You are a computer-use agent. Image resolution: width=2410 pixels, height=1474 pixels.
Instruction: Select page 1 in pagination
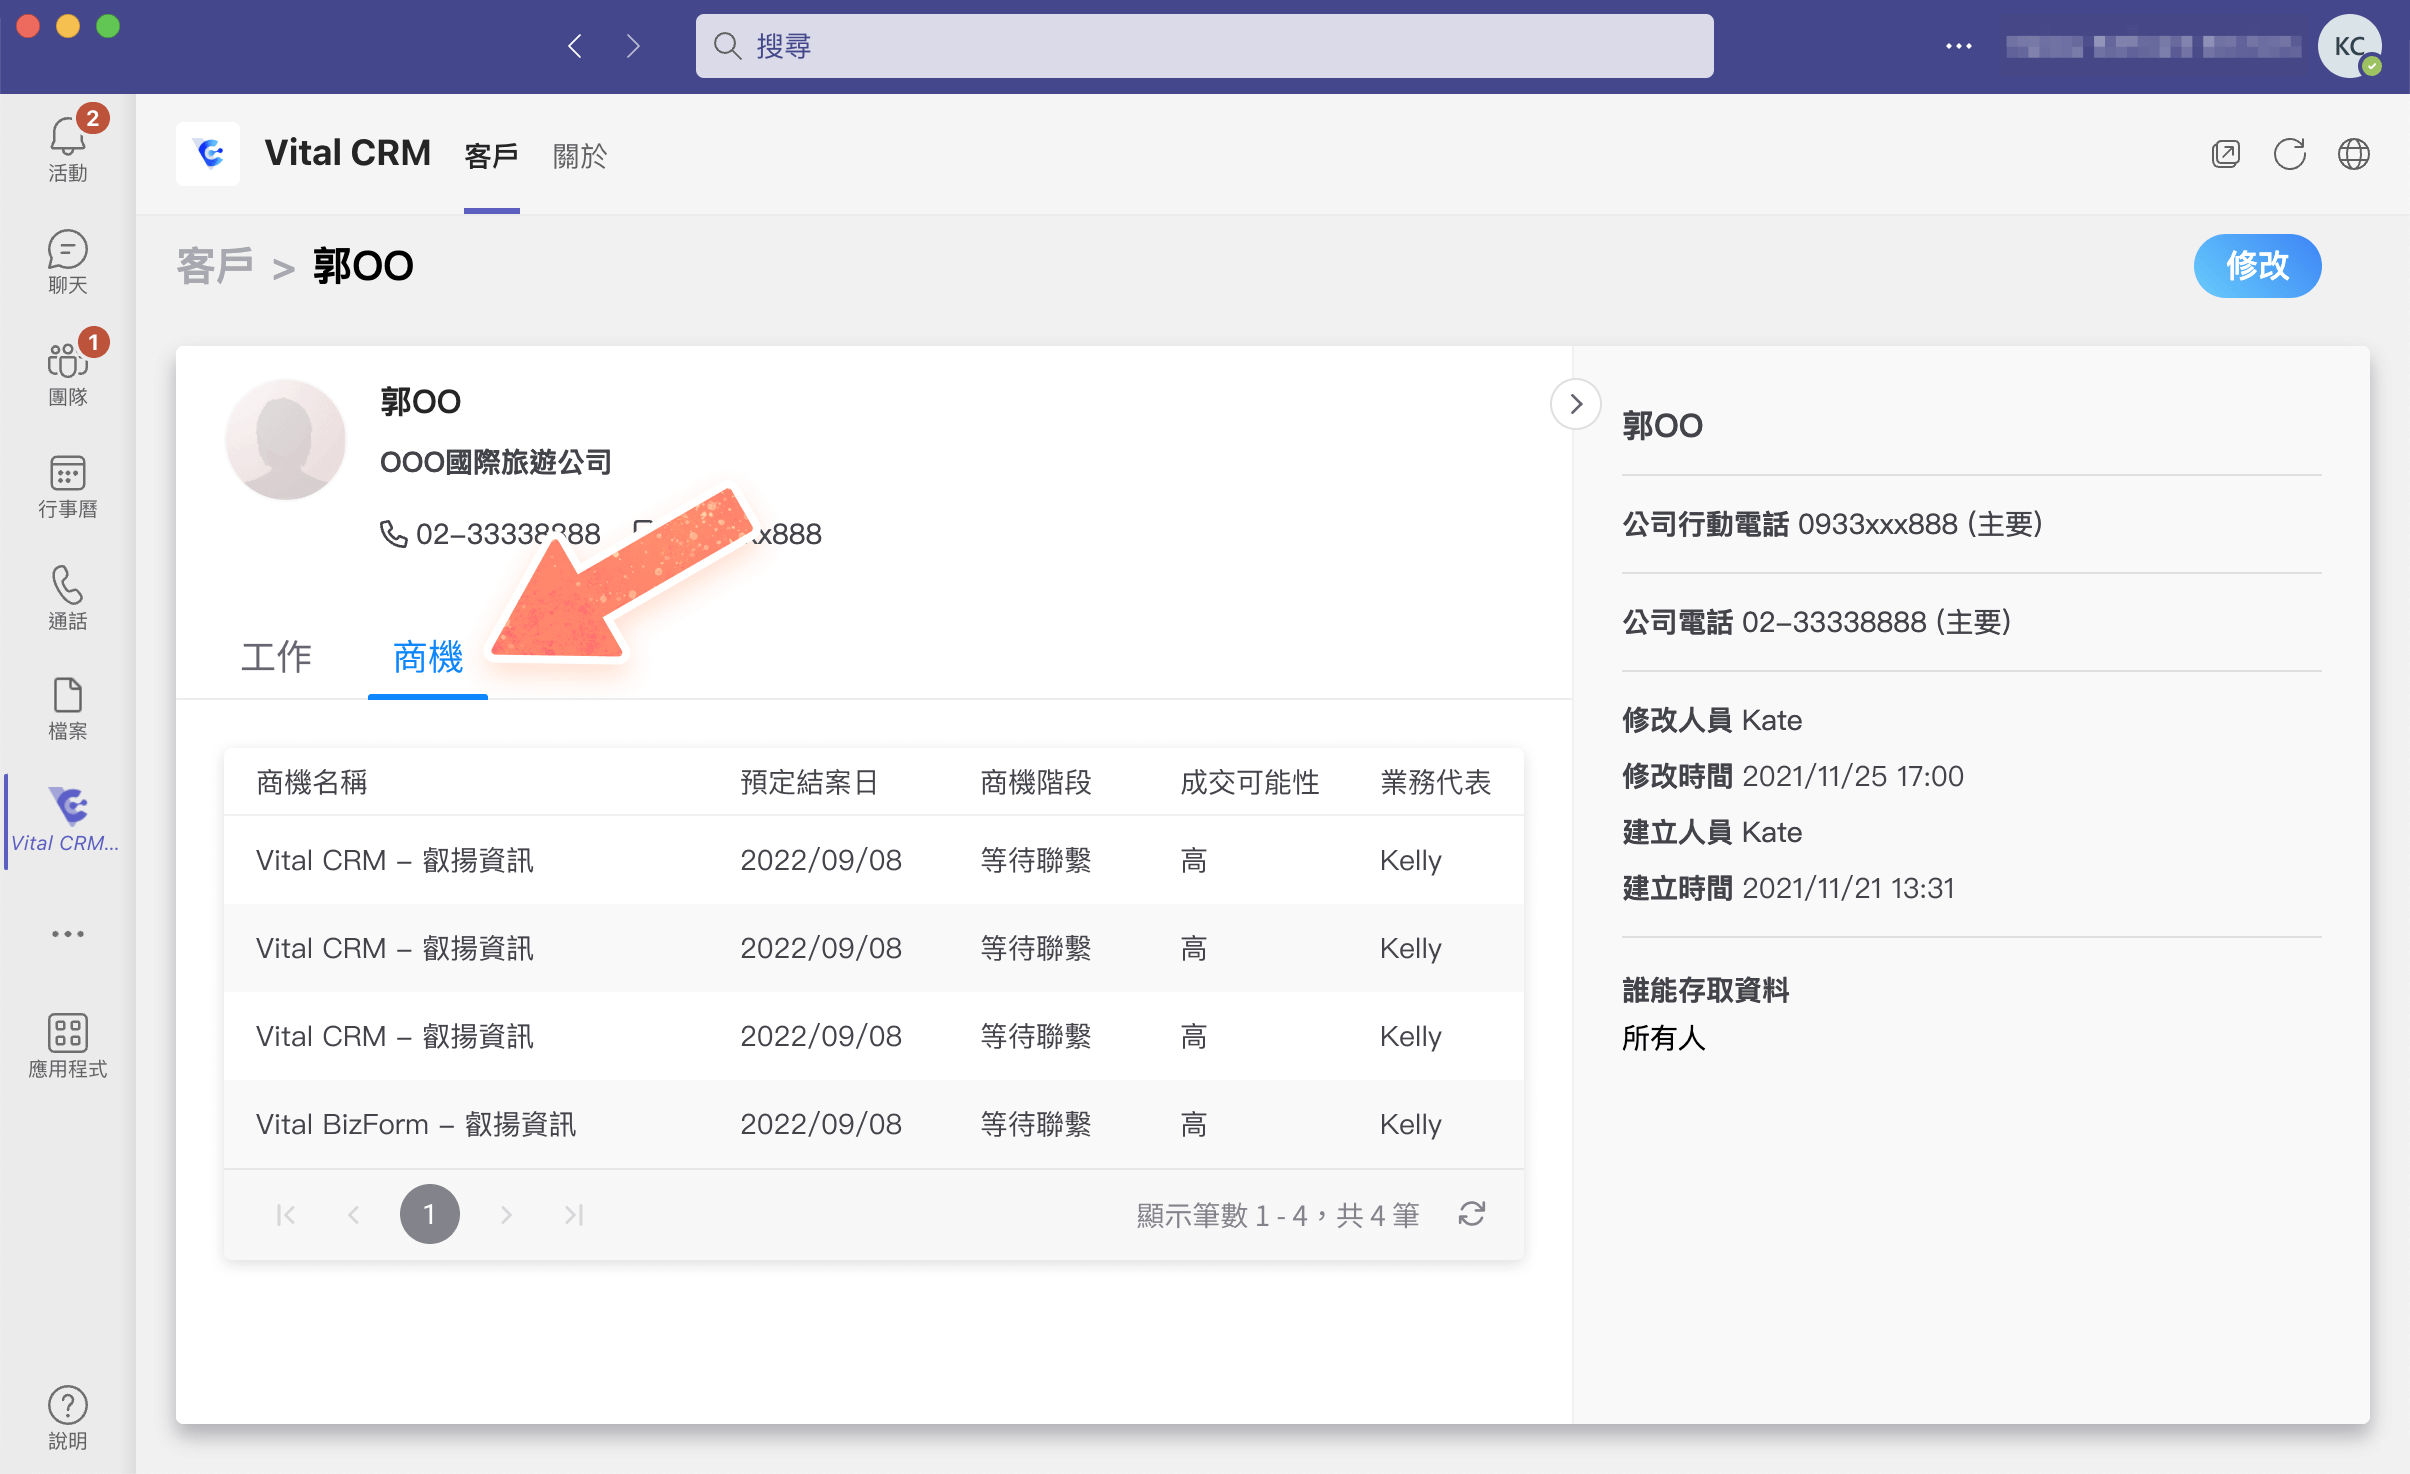(430, 1214)
